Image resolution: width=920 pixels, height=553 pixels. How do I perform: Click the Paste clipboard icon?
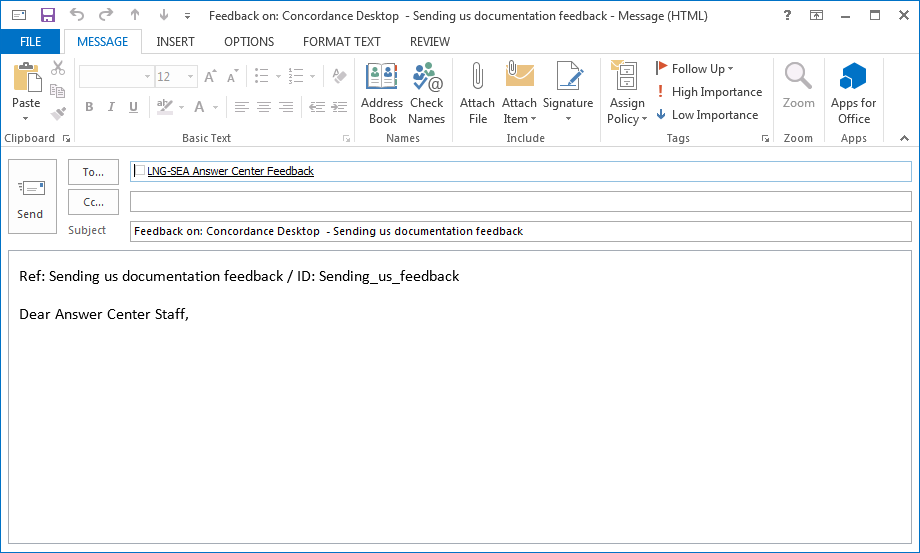(28, 77)
